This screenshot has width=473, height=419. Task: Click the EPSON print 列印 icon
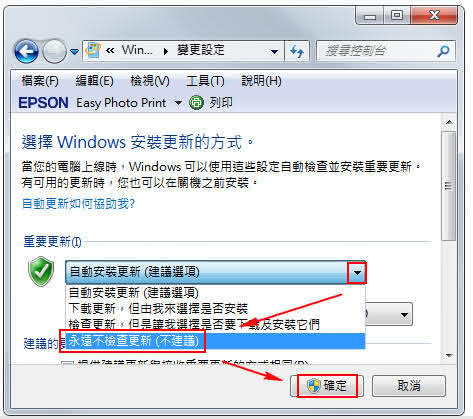pyautogui.click(x=196, y=102)
